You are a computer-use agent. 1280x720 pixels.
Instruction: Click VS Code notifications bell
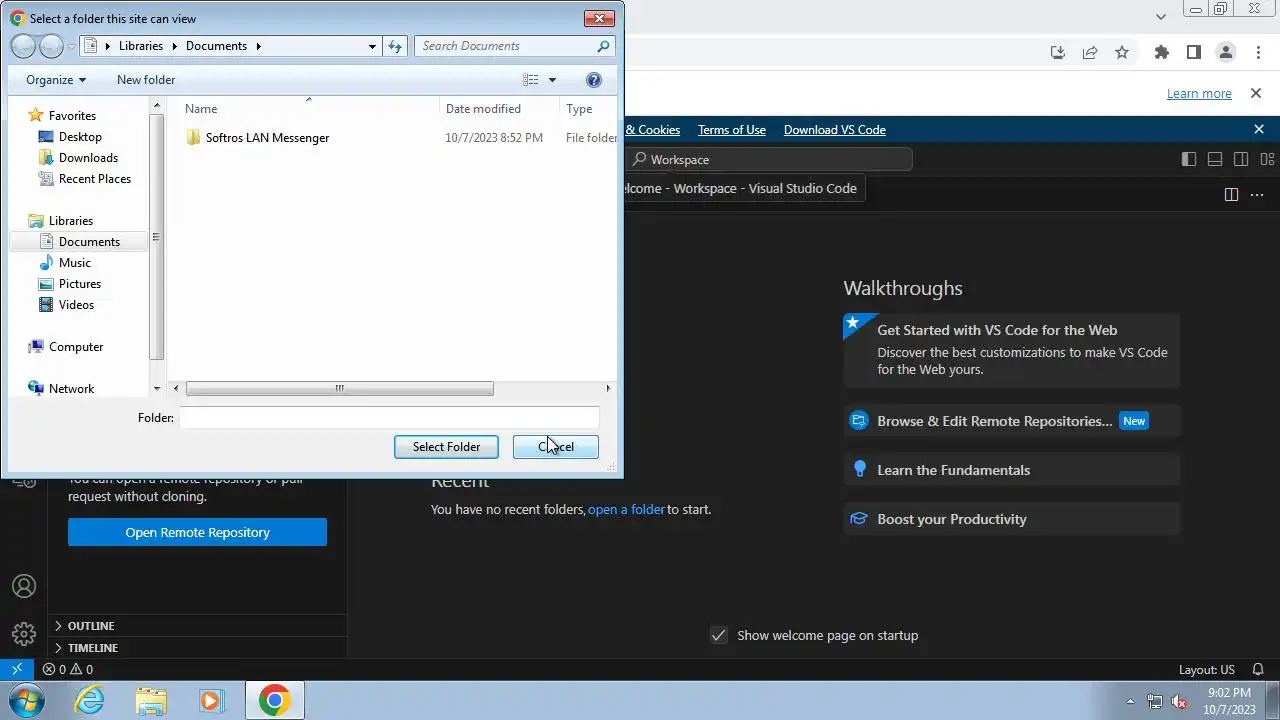(1259, 669)
